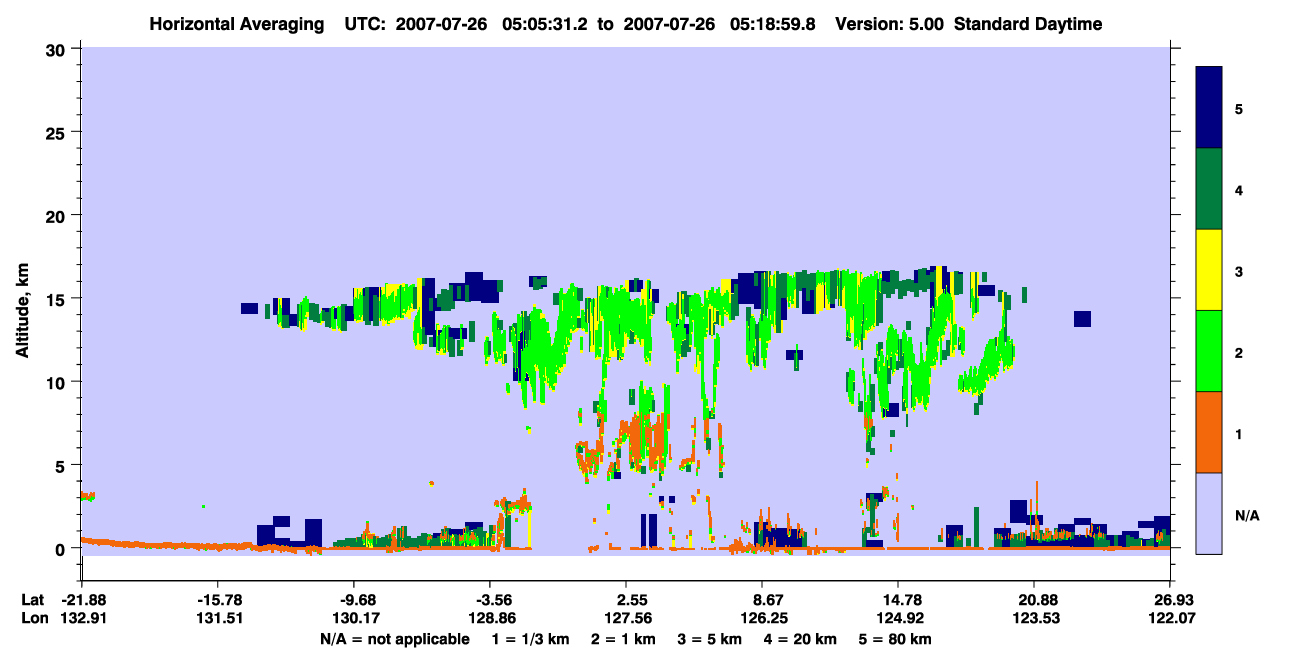1300x667 pixels.
Task: Click latitude value -21.88
Action: (82, 600)
